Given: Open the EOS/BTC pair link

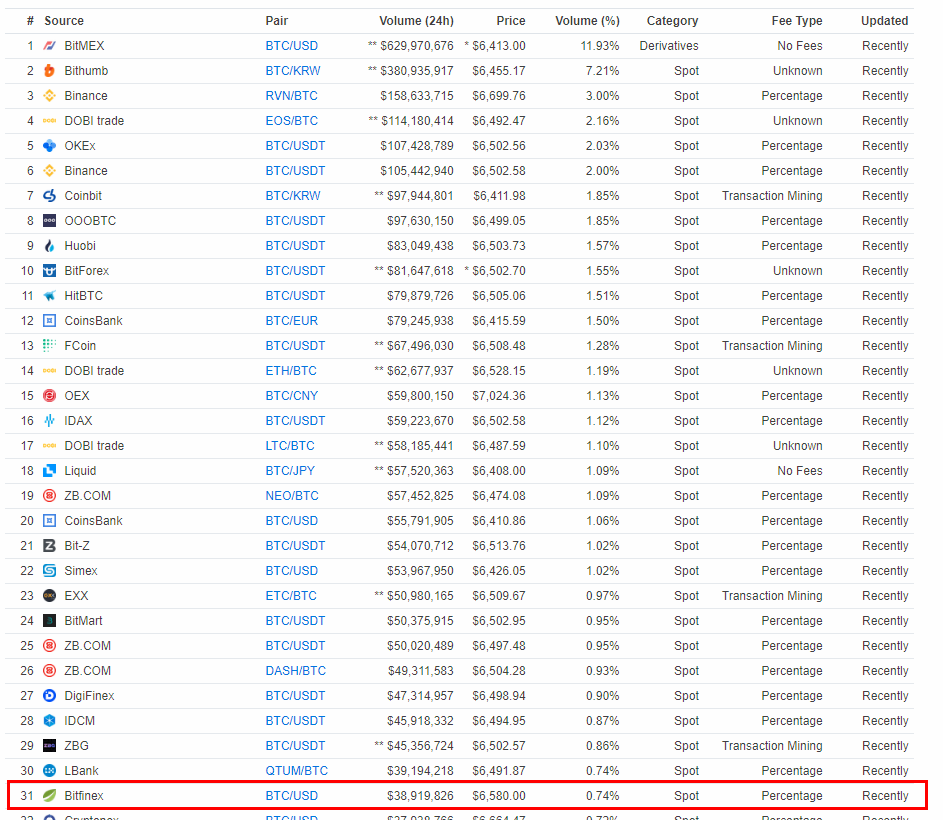Looking at the screenshot, I should tap(291, 121).
